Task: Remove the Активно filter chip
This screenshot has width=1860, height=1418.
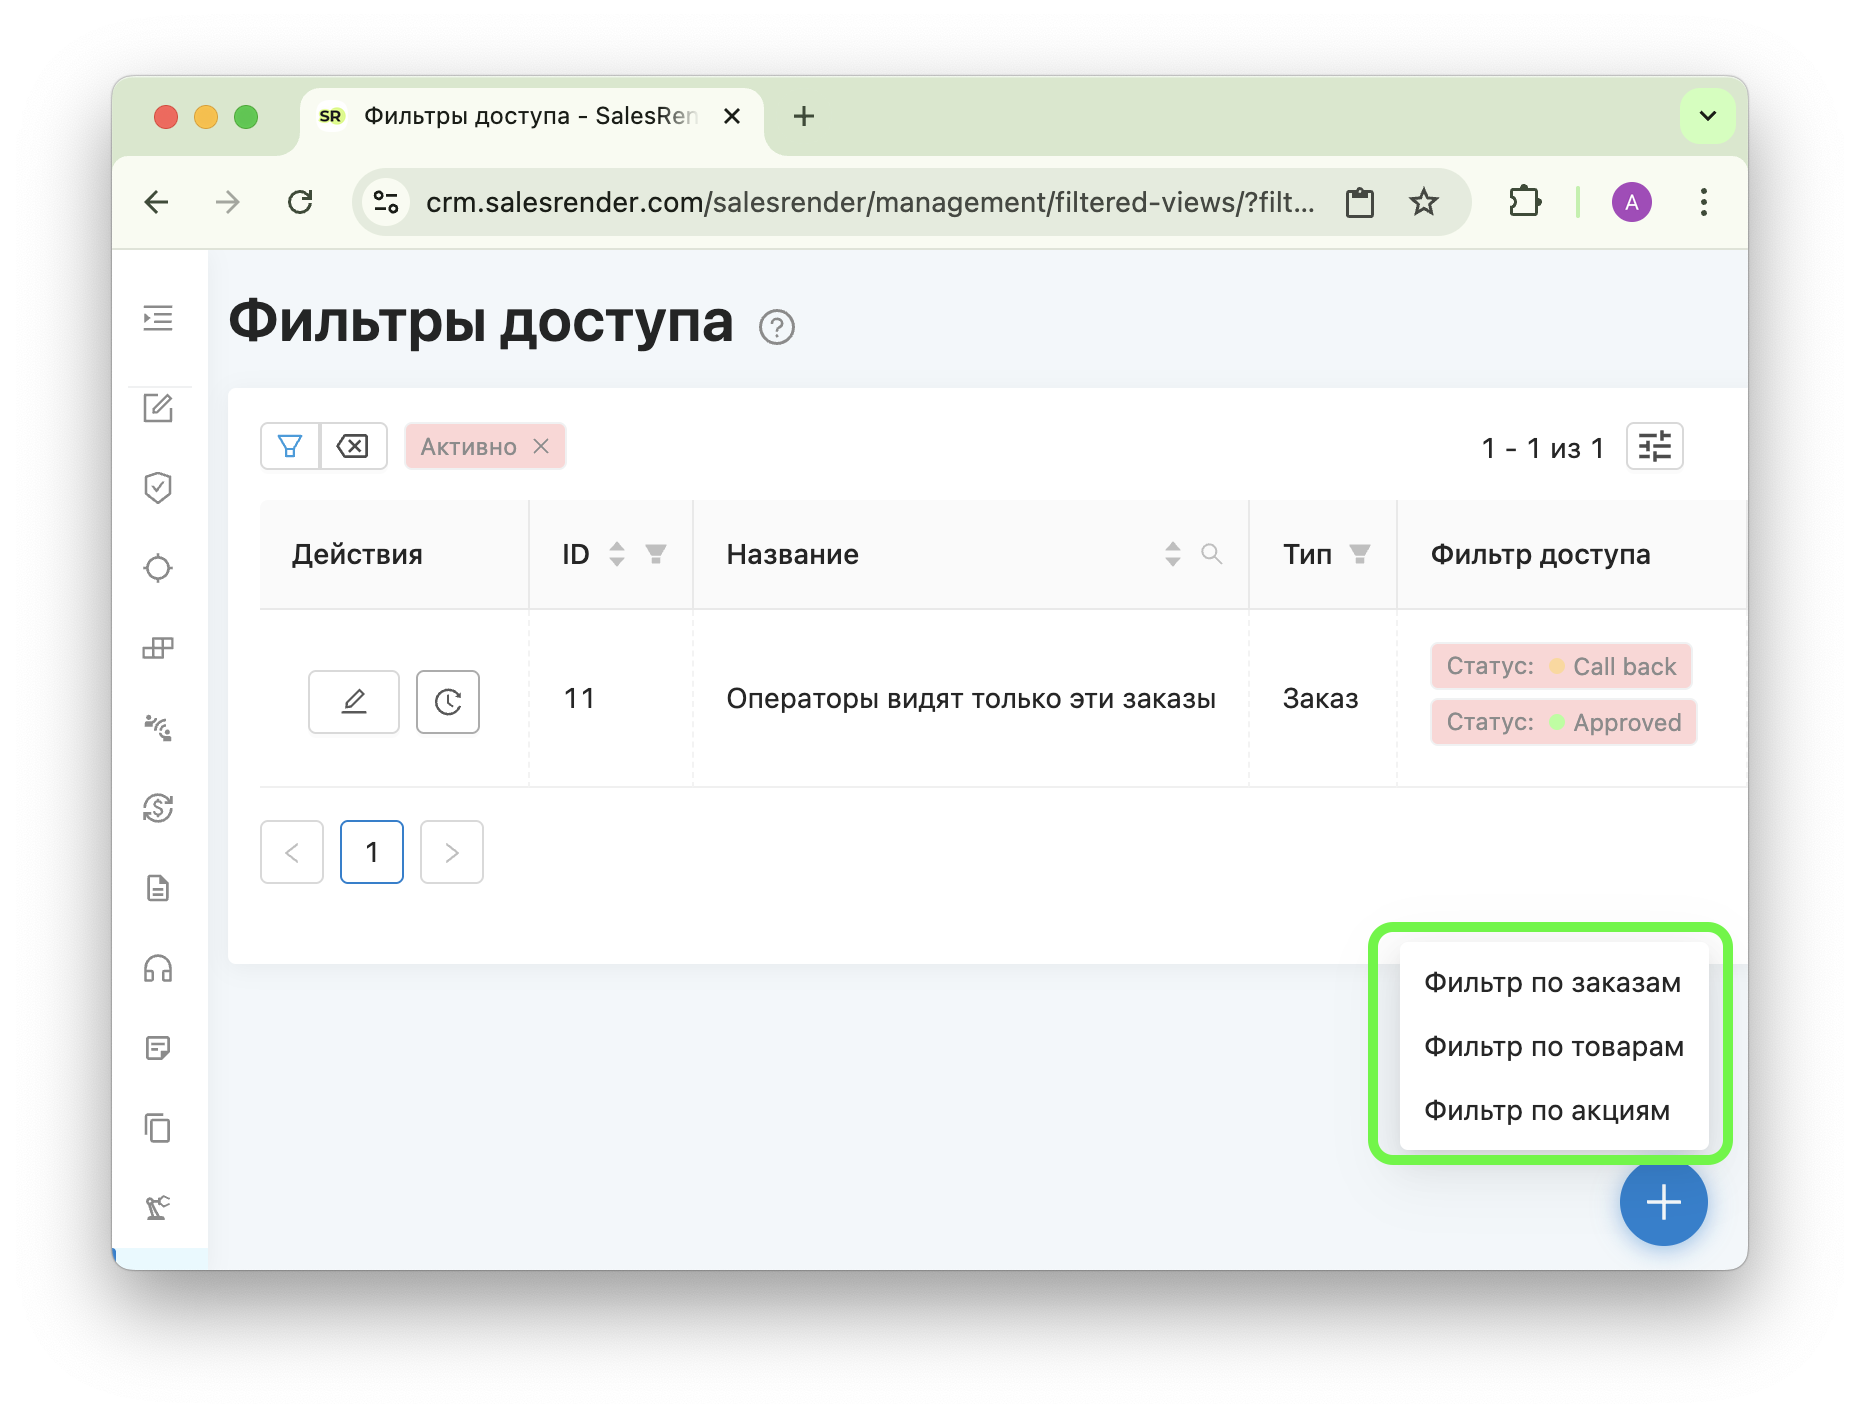Action: (x=541, y=447)
